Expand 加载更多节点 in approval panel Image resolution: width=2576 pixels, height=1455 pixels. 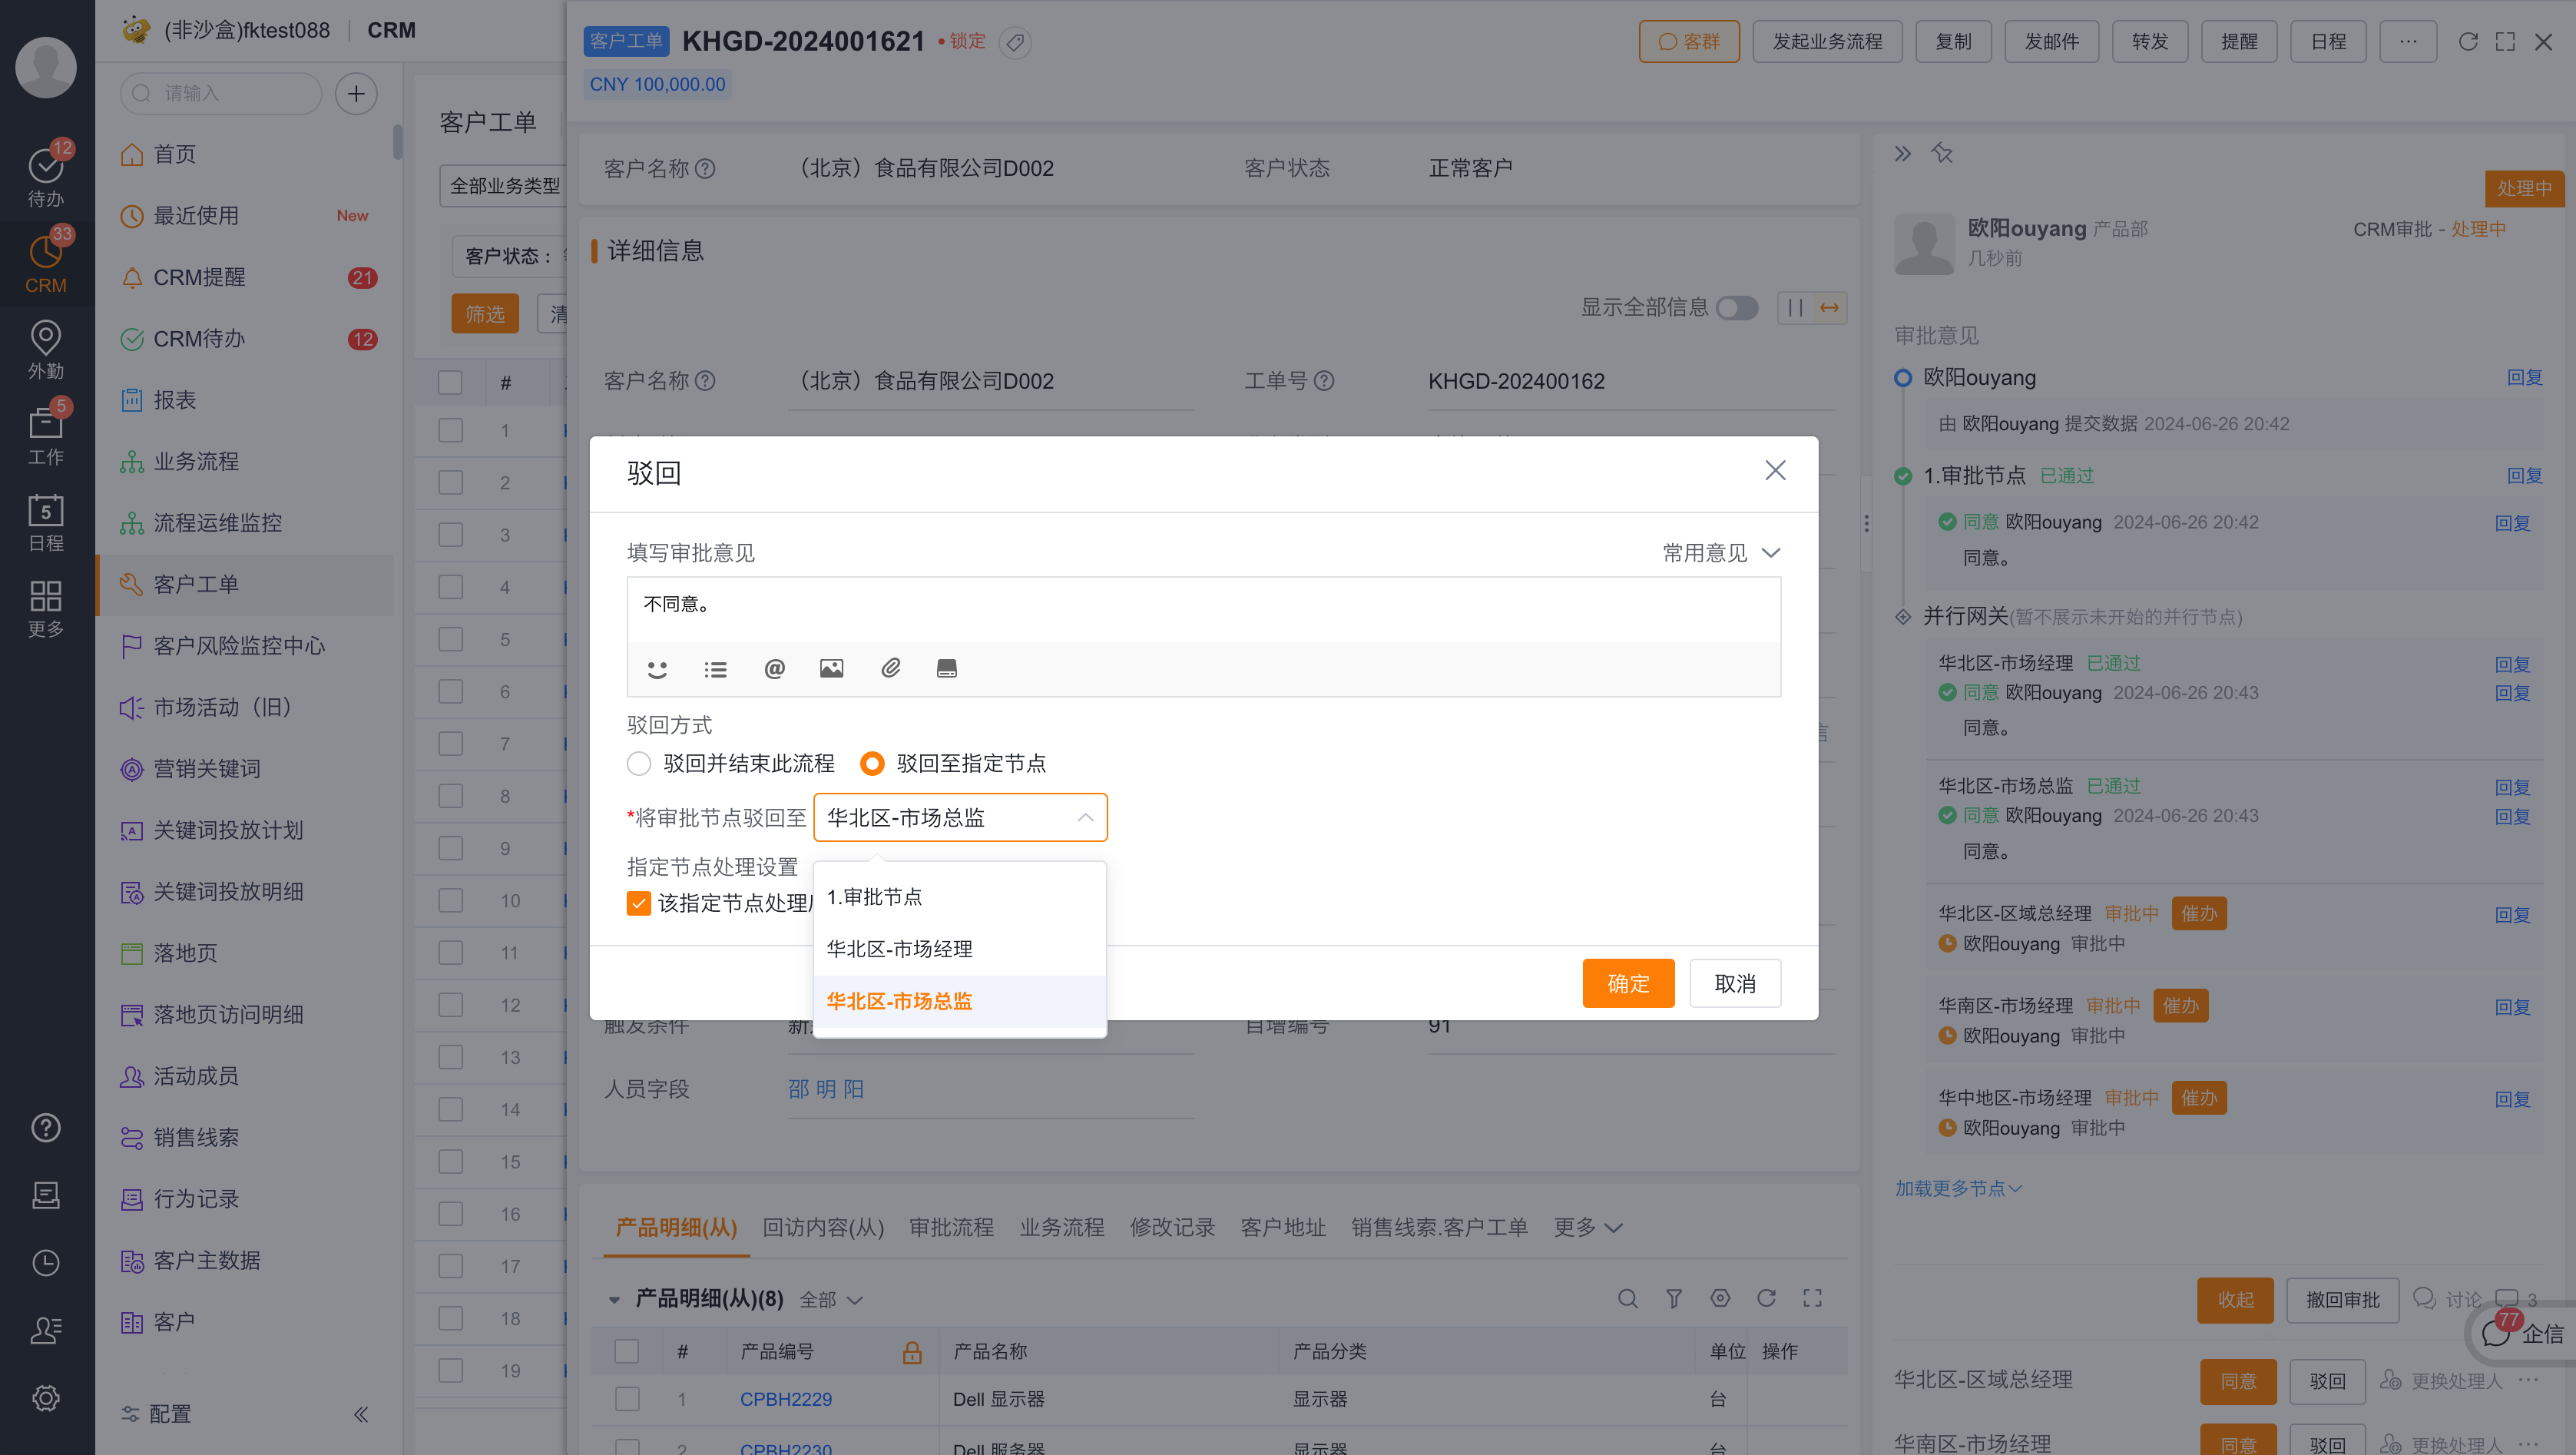tap(1957, 1188)
